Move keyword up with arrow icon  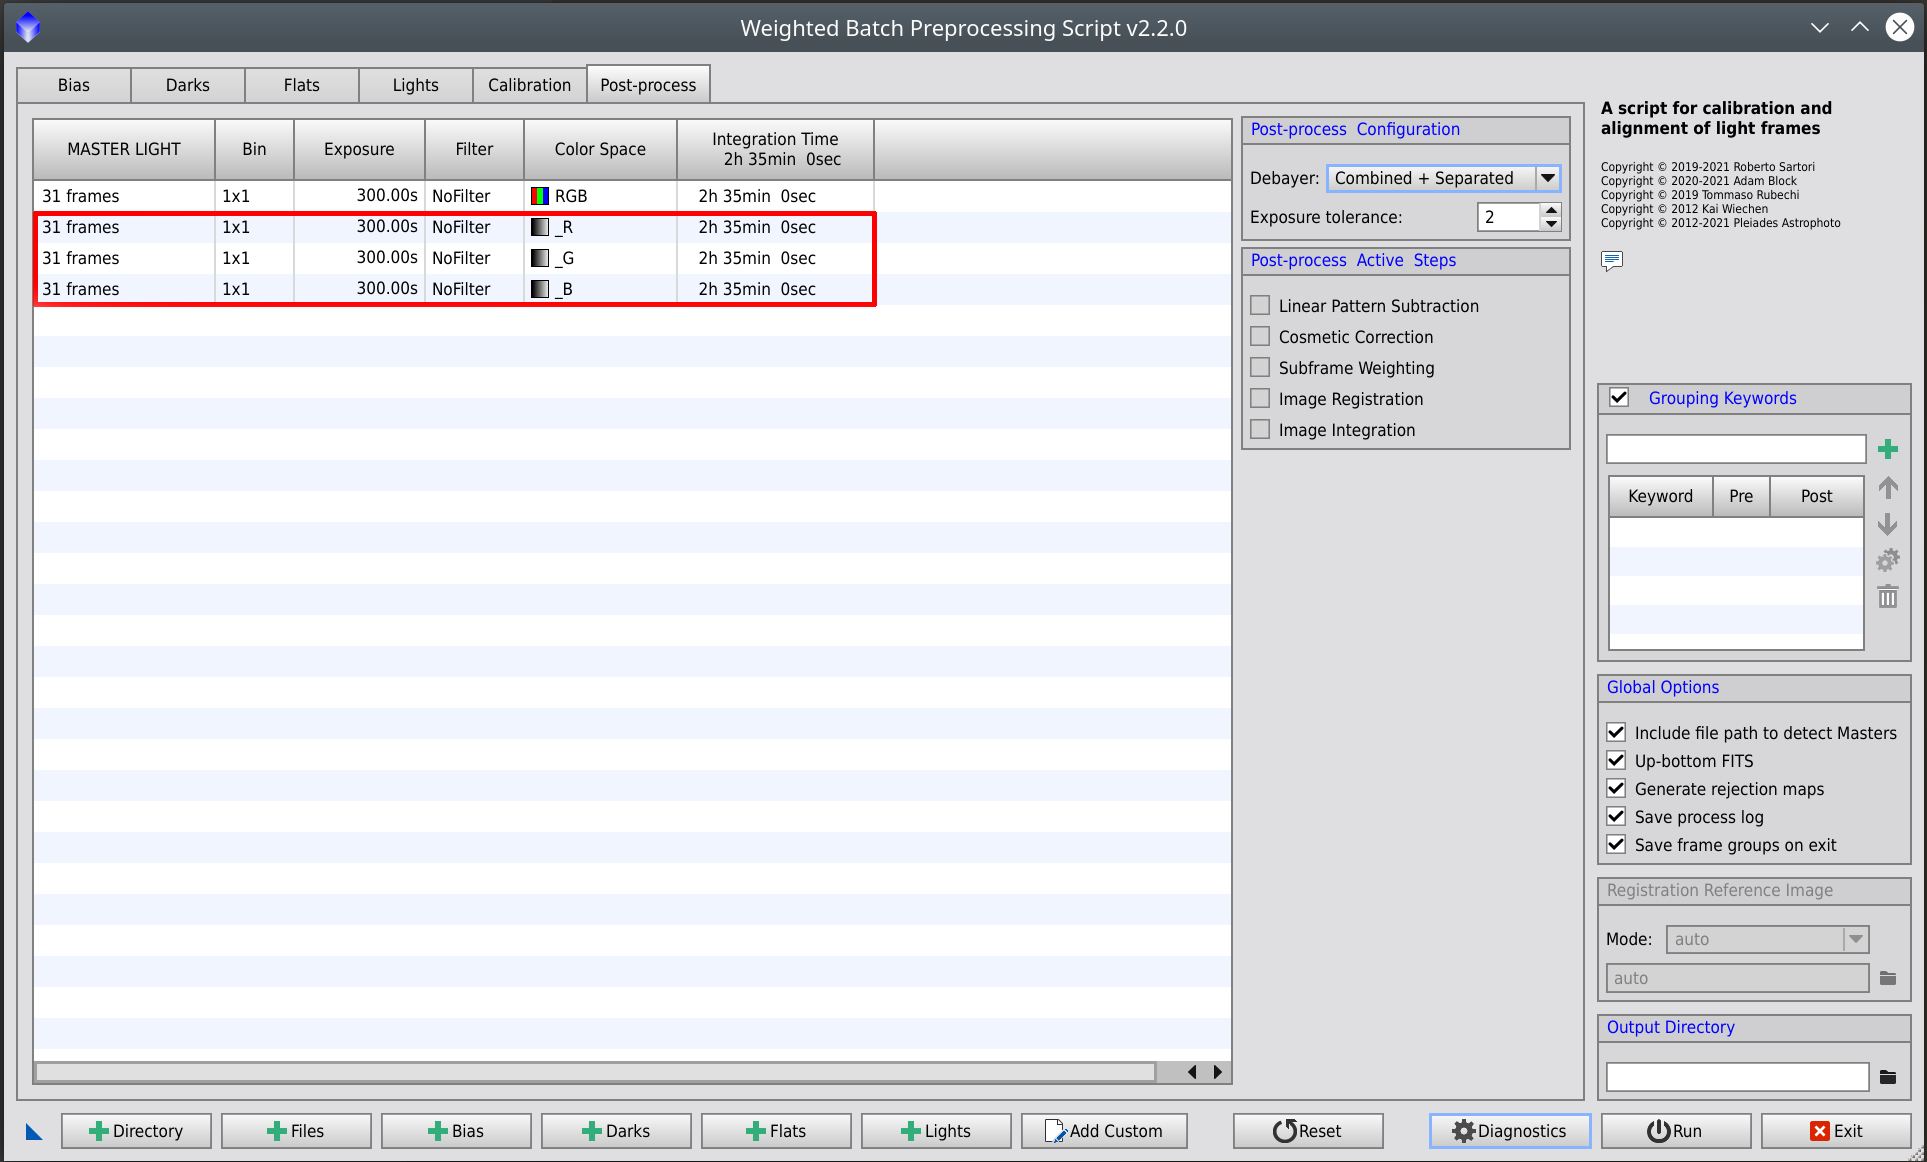[1888, 488]
